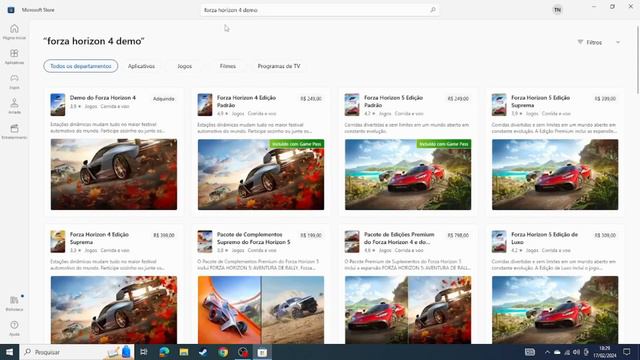The width and height of the screenshot is (640, 360).
Task: Select the Jogos filter tab
Action: point(184,66)
